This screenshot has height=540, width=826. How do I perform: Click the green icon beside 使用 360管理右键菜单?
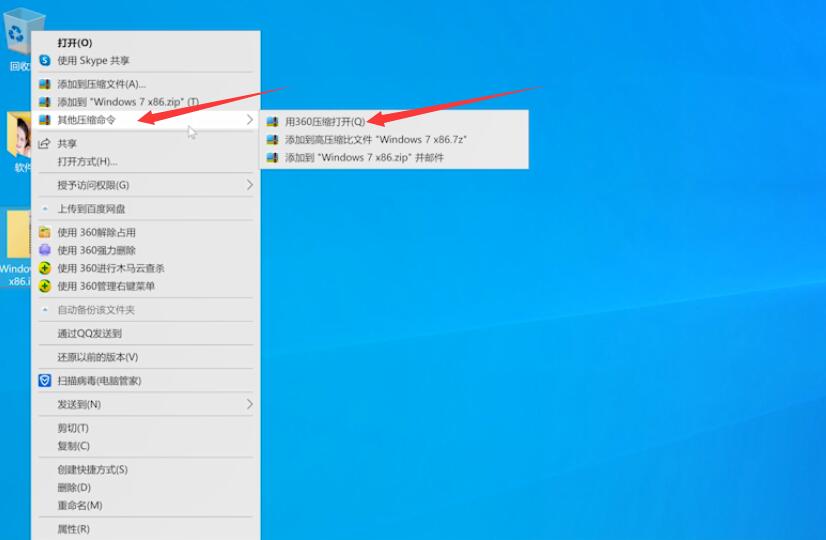(x=45, y=286)
